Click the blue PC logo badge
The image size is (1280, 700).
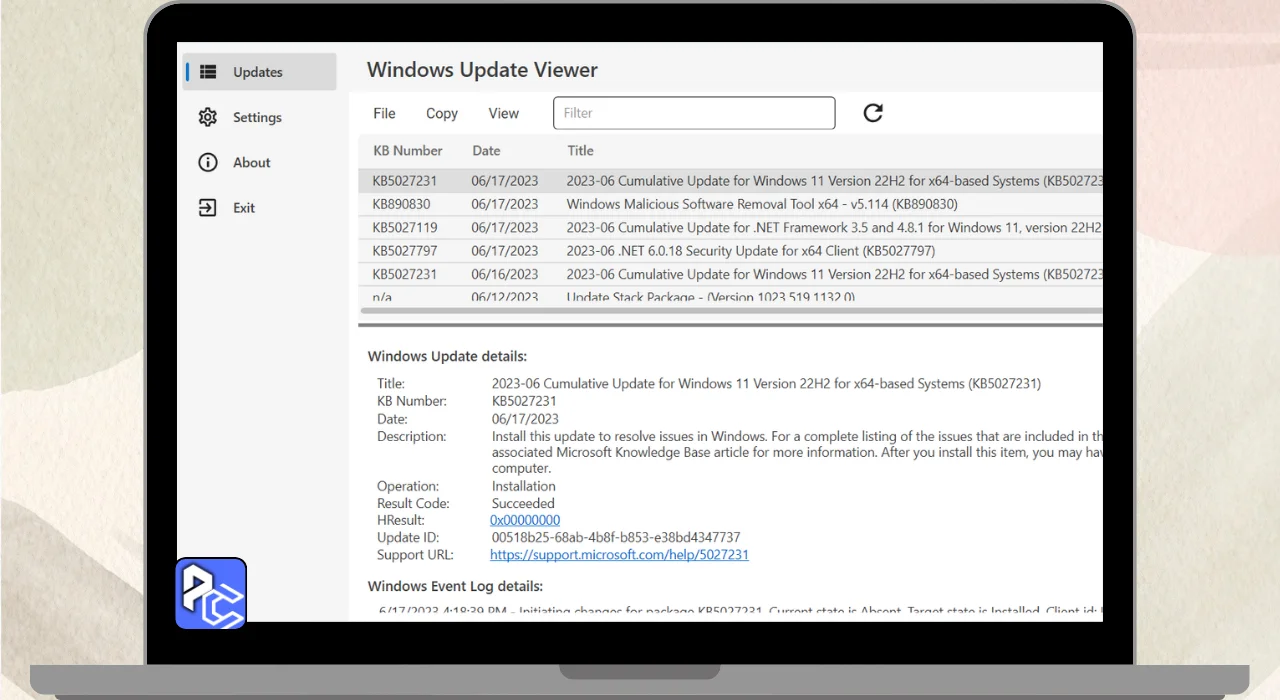(x=211, y=593)
